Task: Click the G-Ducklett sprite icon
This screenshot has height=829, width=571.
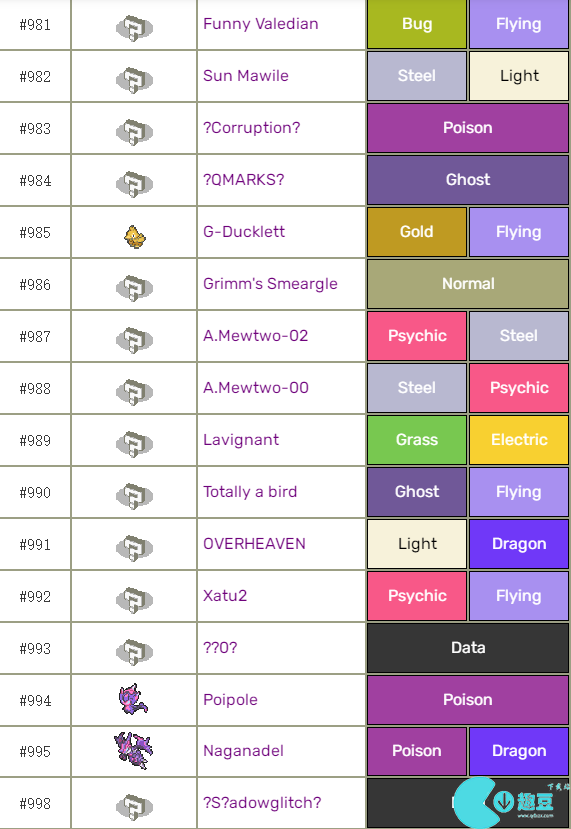Action: tap(135, 236)
